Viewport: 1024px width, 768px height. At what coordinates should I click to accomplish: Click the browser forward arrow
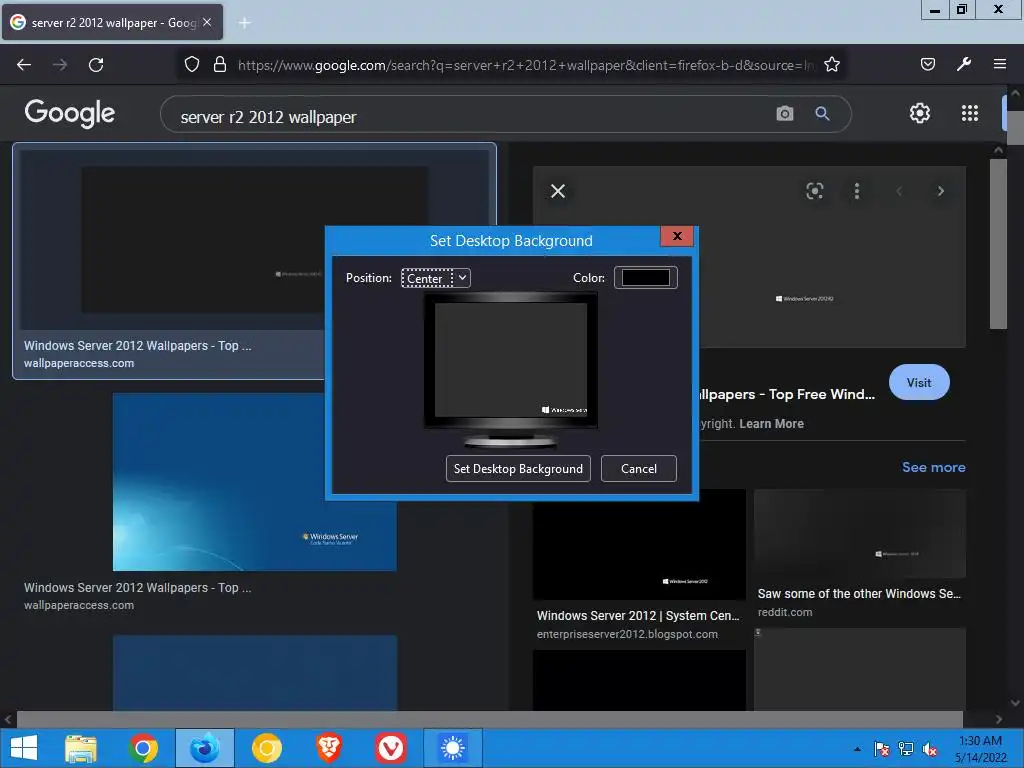tap(60, 65)
